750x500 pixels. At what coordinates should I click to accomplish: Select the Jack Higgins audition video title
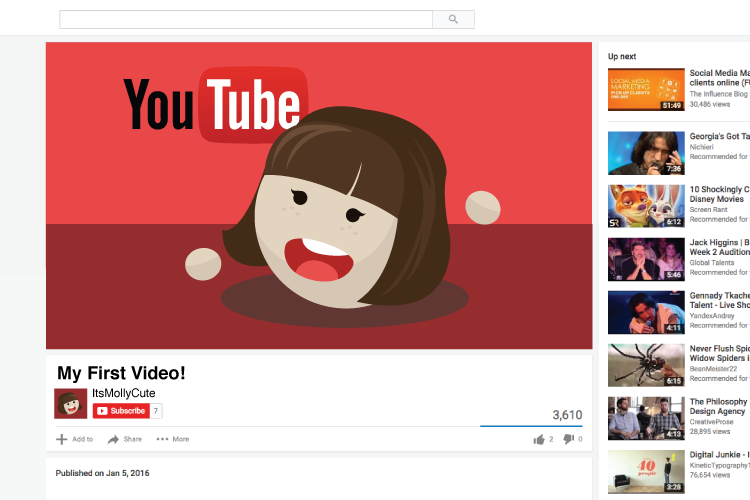point(718,247)
